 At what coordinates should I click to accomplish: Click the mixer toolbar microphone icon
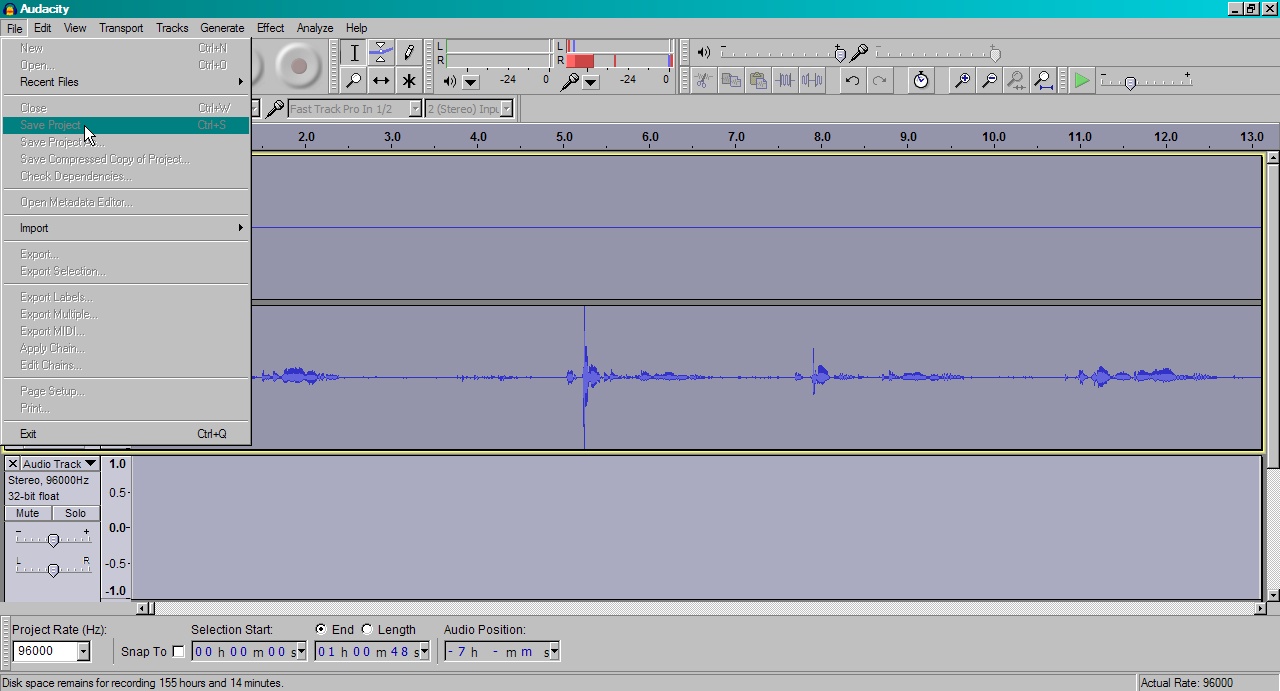tap(858, 52)
